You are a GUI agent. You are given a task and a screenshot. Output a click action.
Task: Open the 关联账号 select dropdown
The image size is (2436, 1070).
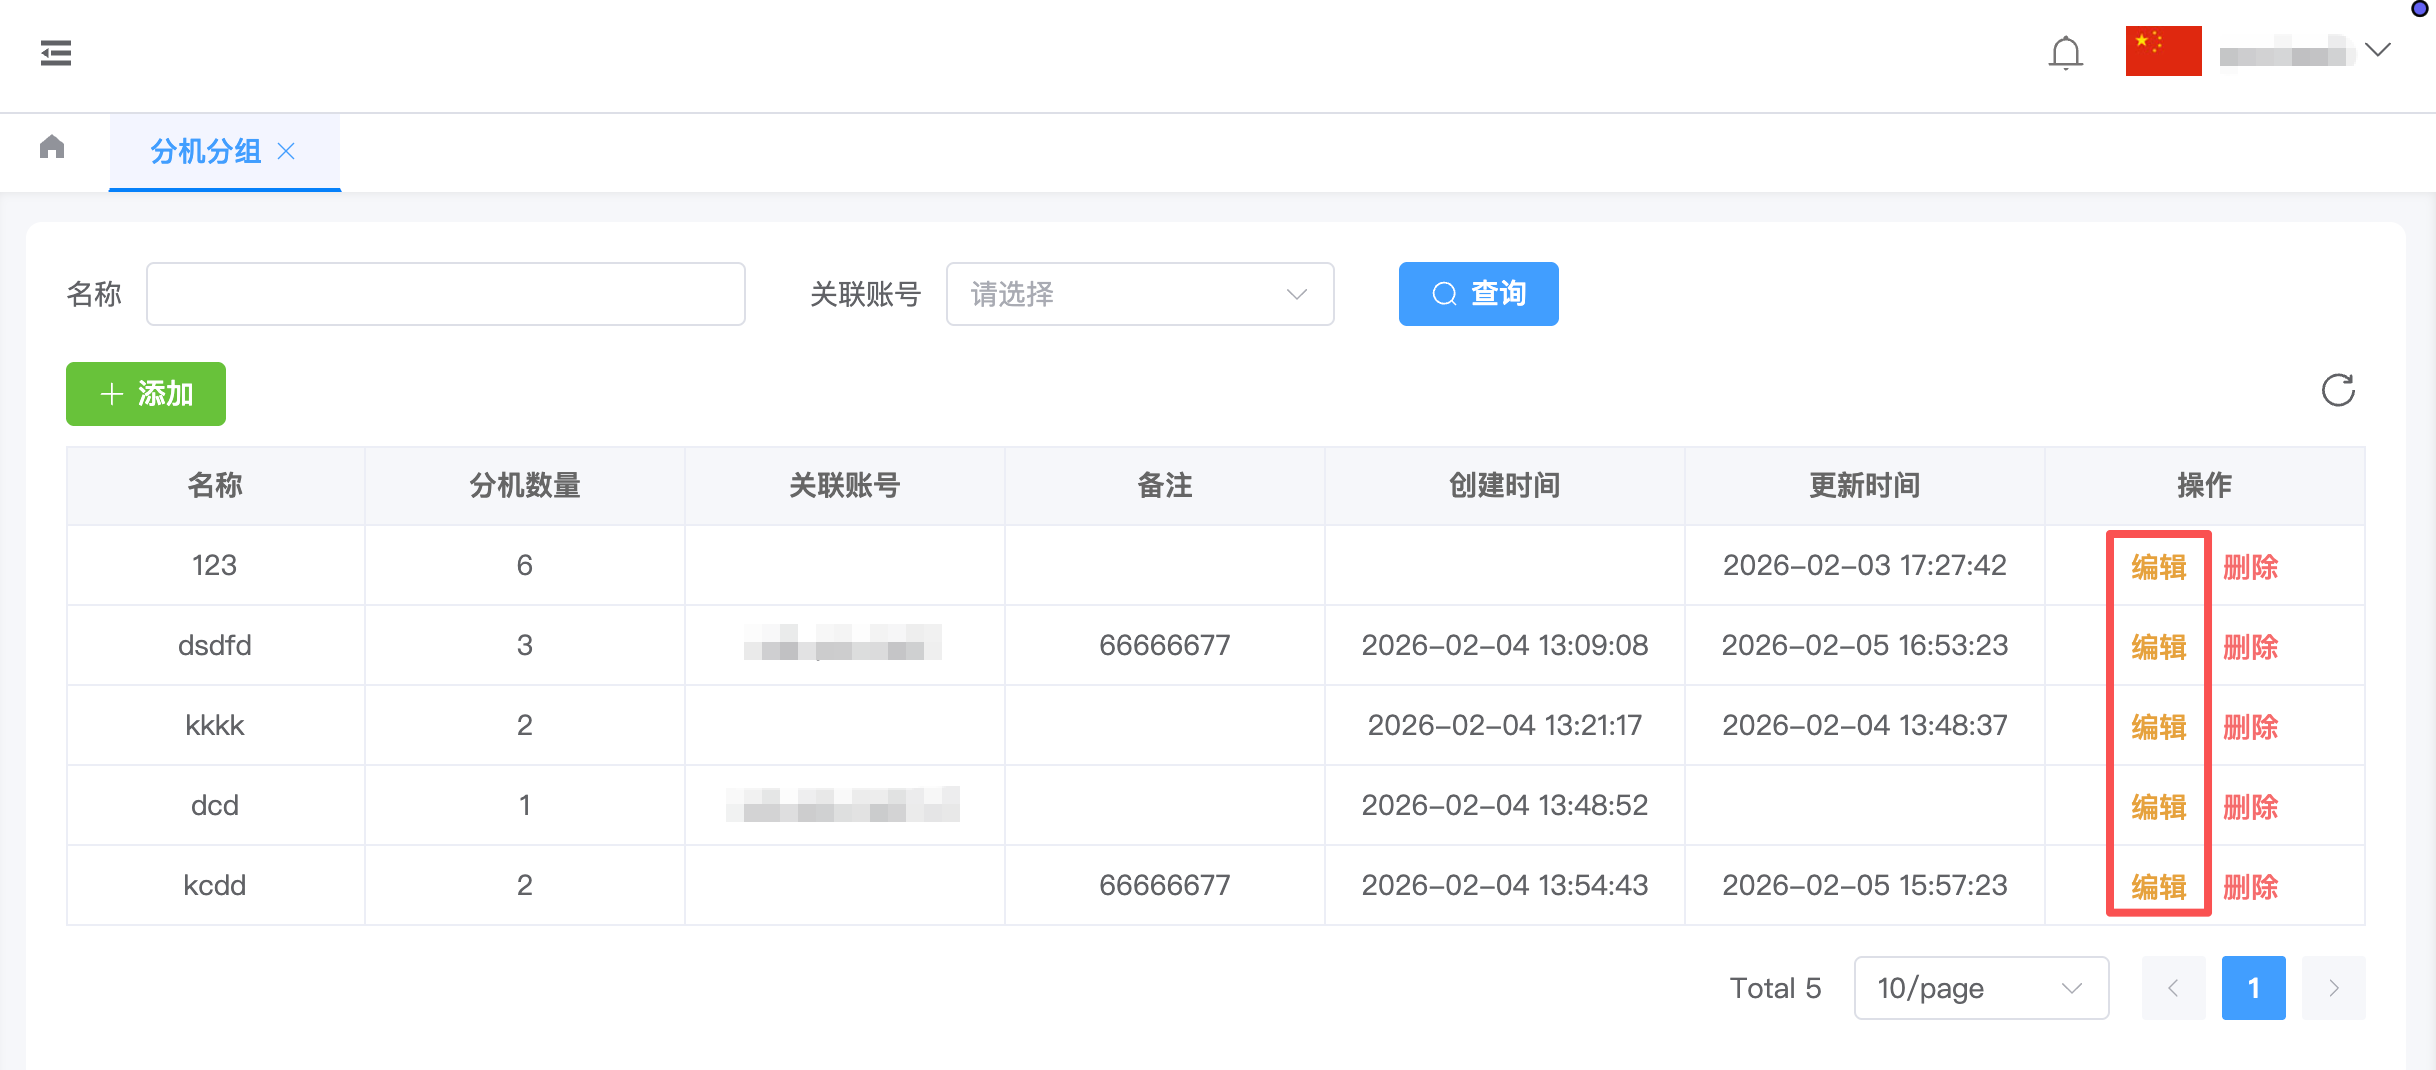(x=1139, y=294)
